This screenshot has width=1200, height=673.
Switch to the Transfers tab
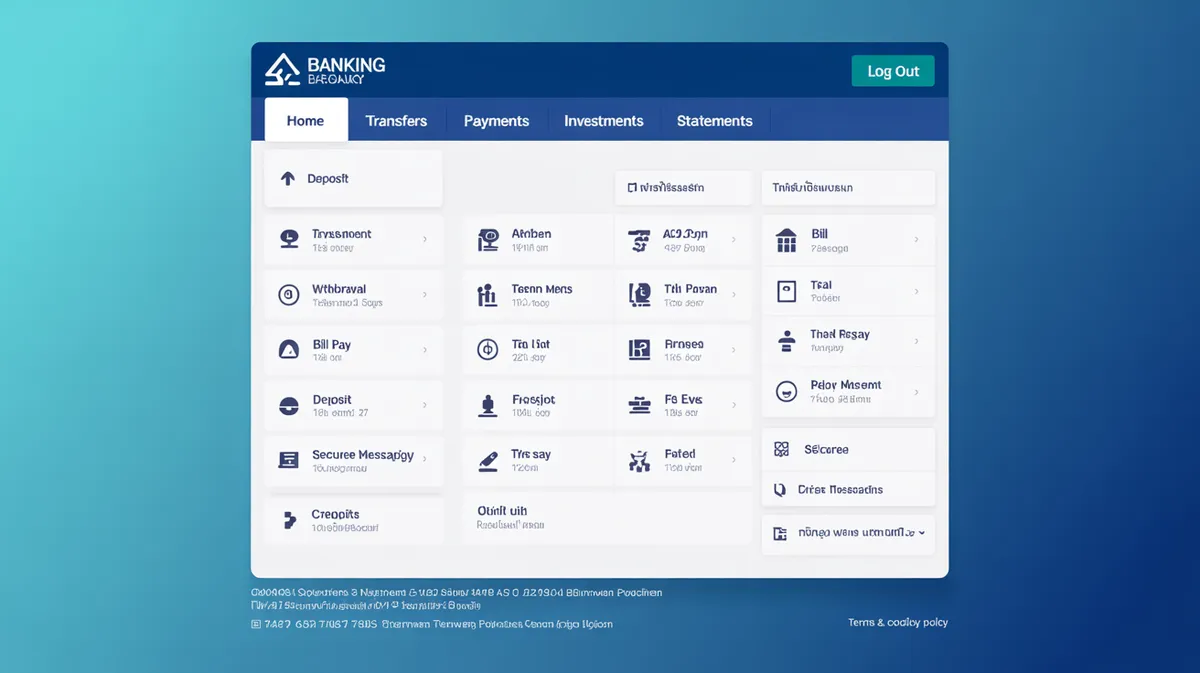point(396,121)
